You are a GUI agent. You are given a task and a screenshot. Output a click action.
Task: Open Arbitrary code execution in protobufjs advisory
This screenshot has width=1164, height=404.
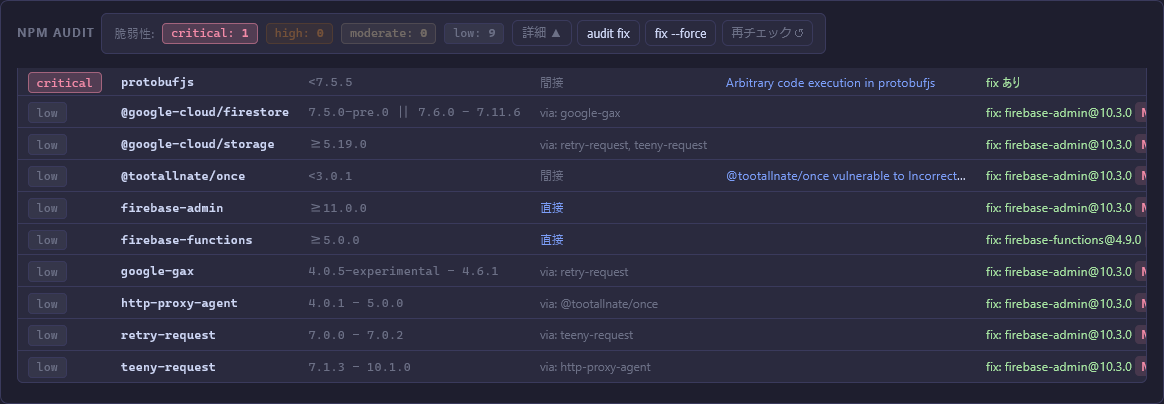point(830,83)
